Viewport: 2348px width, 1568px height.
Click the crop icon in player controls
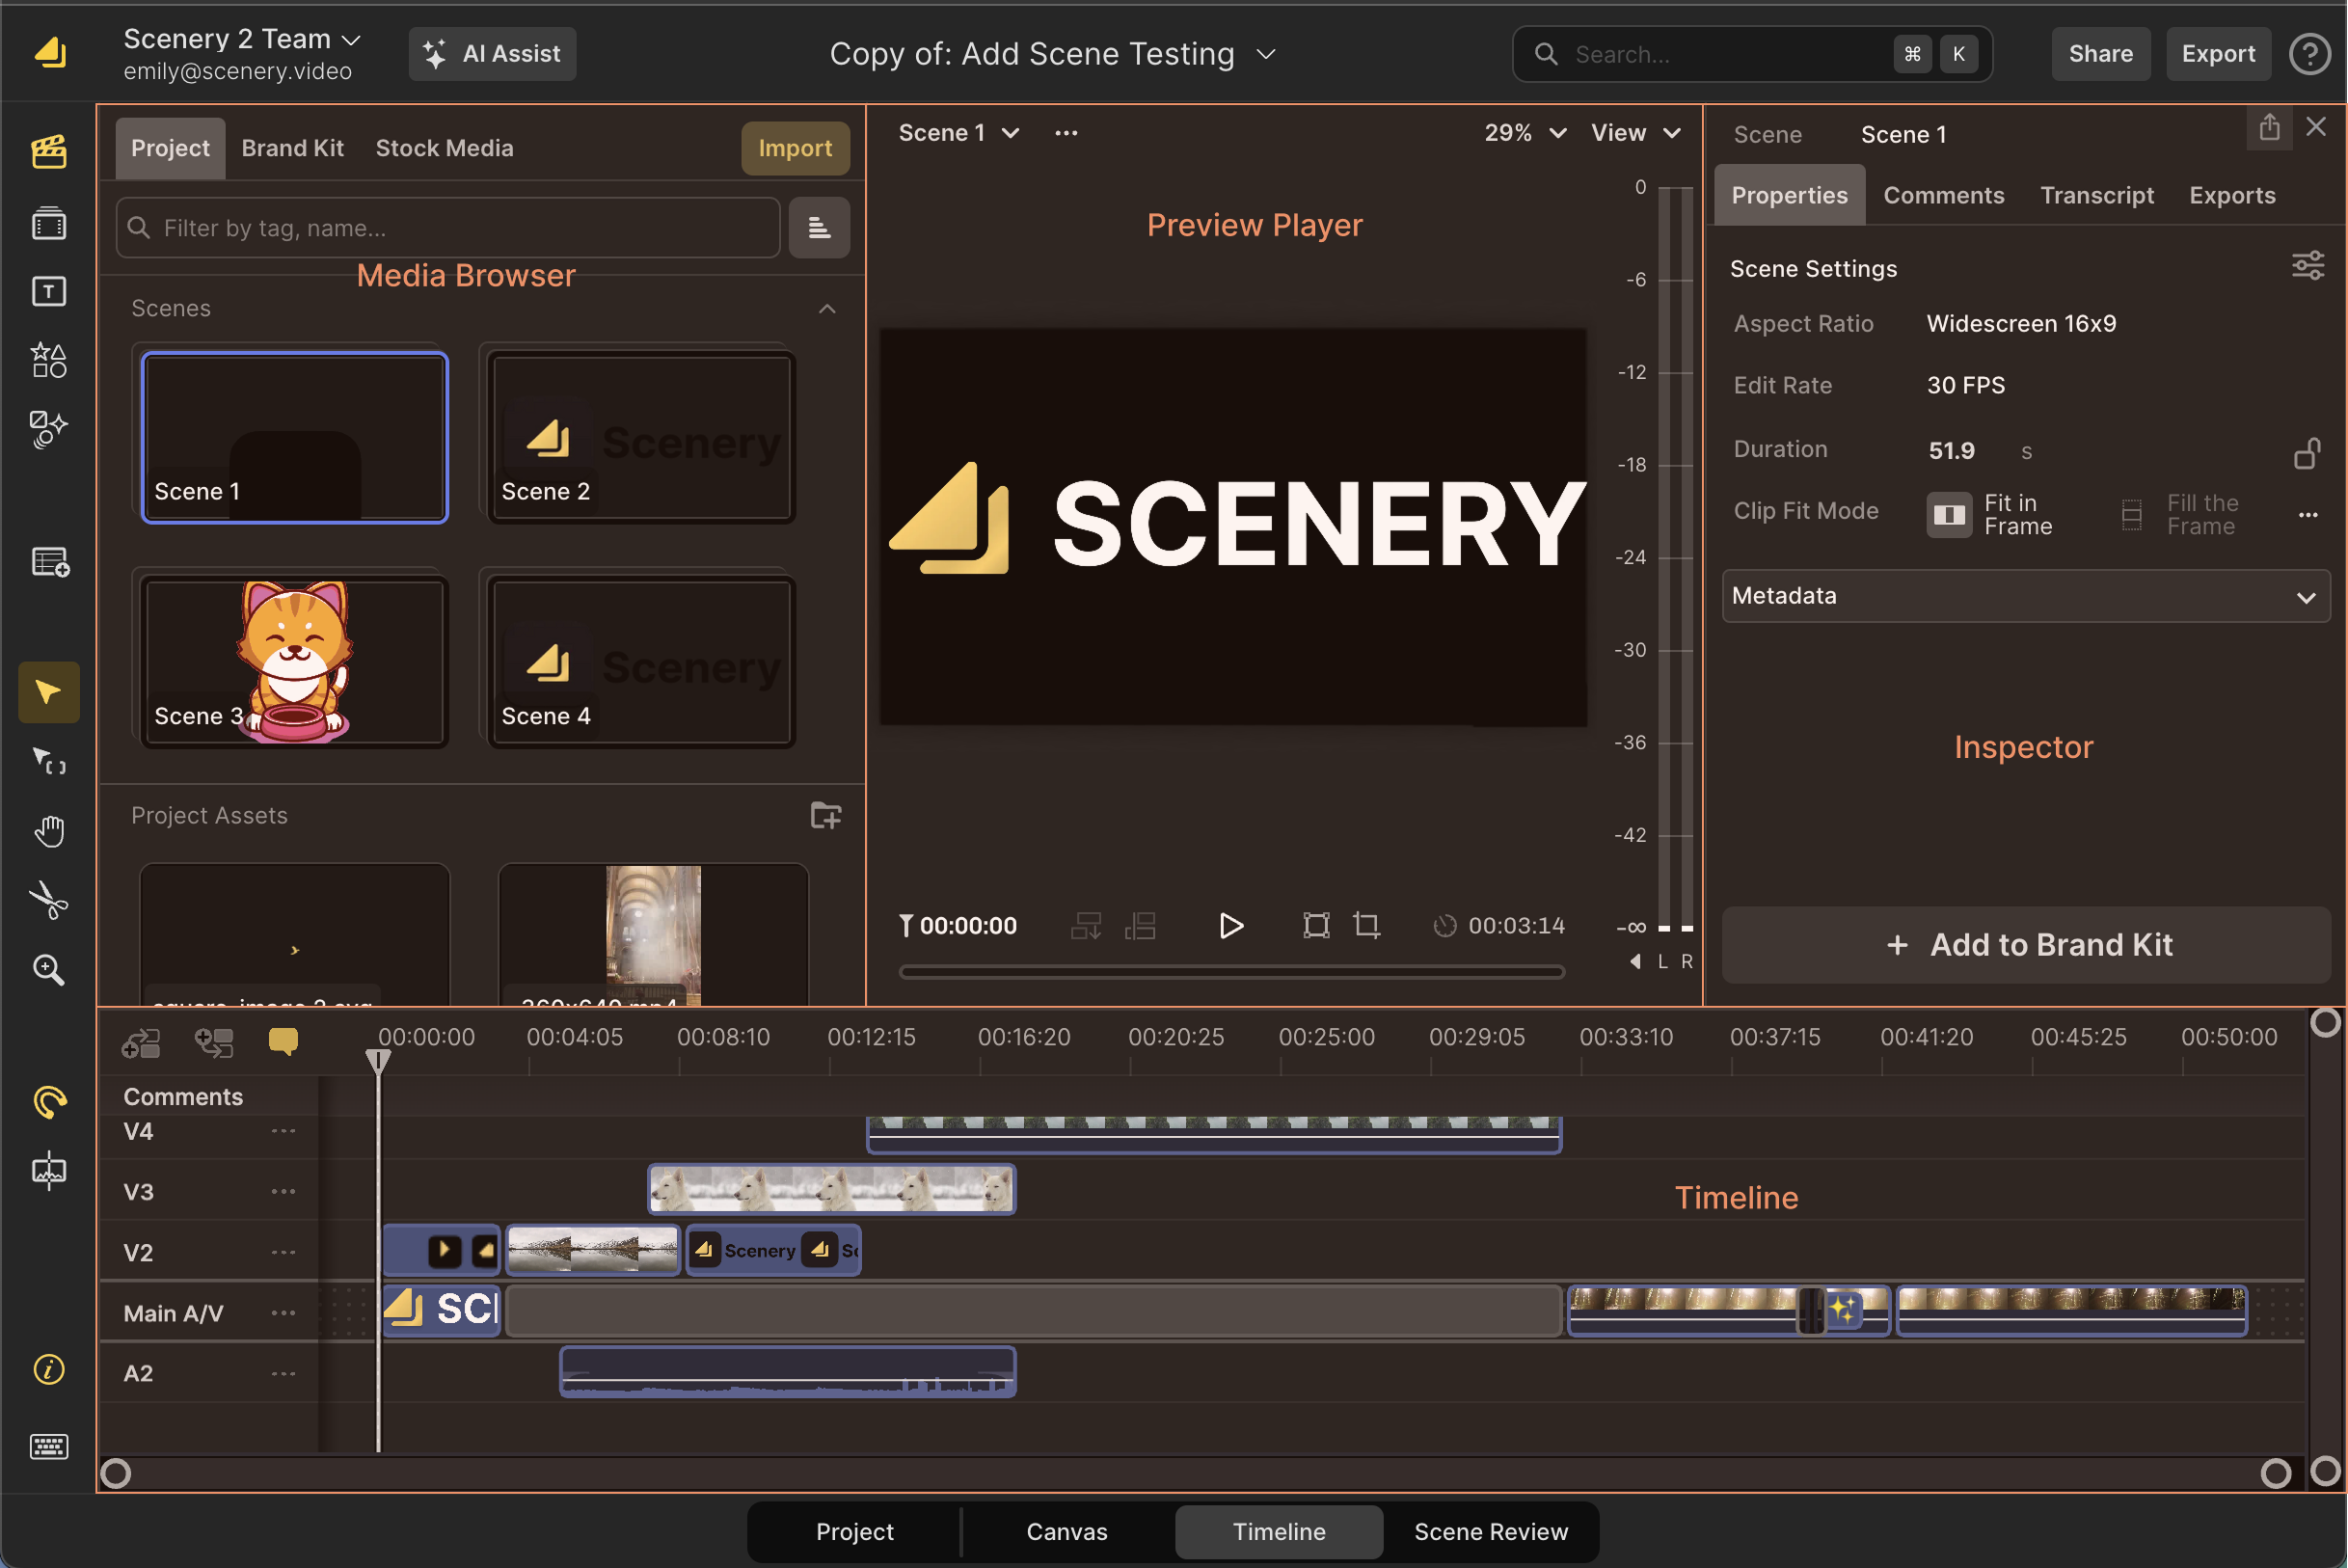click(1367, 926)
